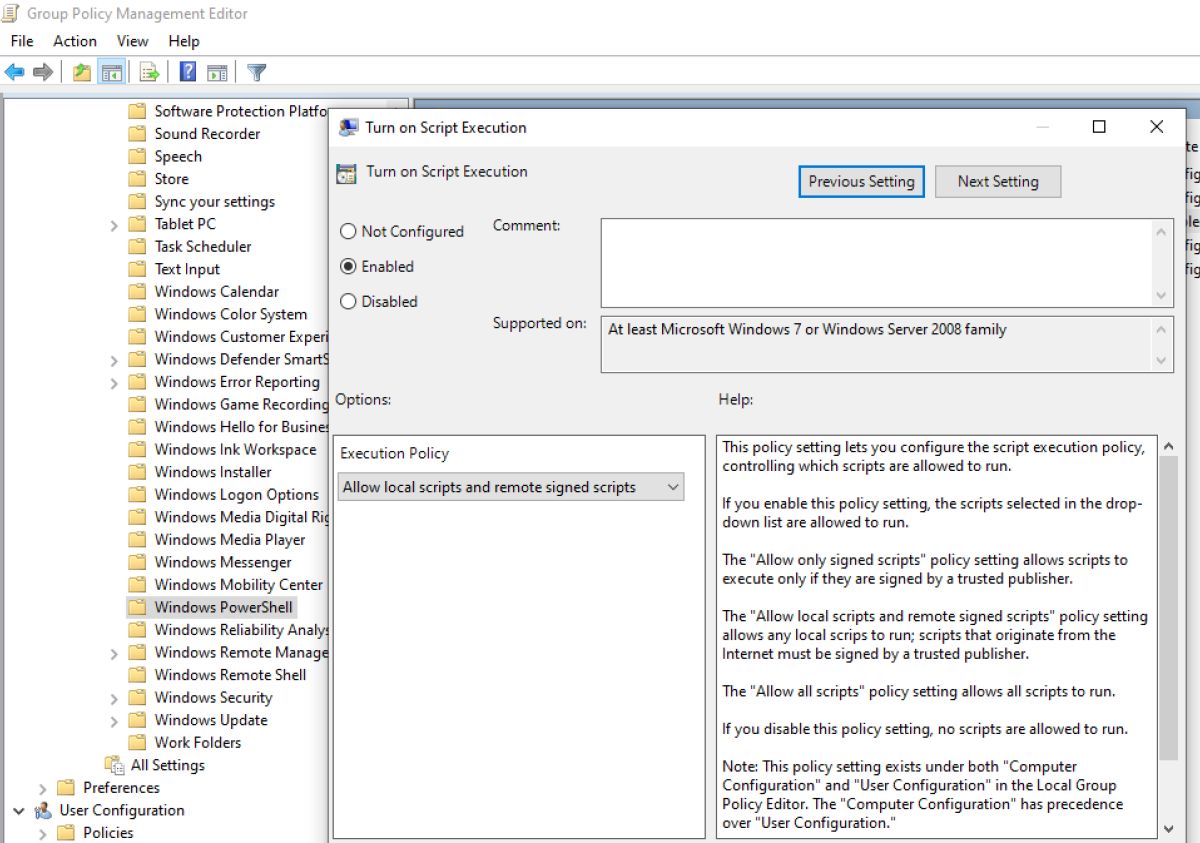Click the Sound Recorder folder icon
The image size is (1200, 843).
point(137,134)
